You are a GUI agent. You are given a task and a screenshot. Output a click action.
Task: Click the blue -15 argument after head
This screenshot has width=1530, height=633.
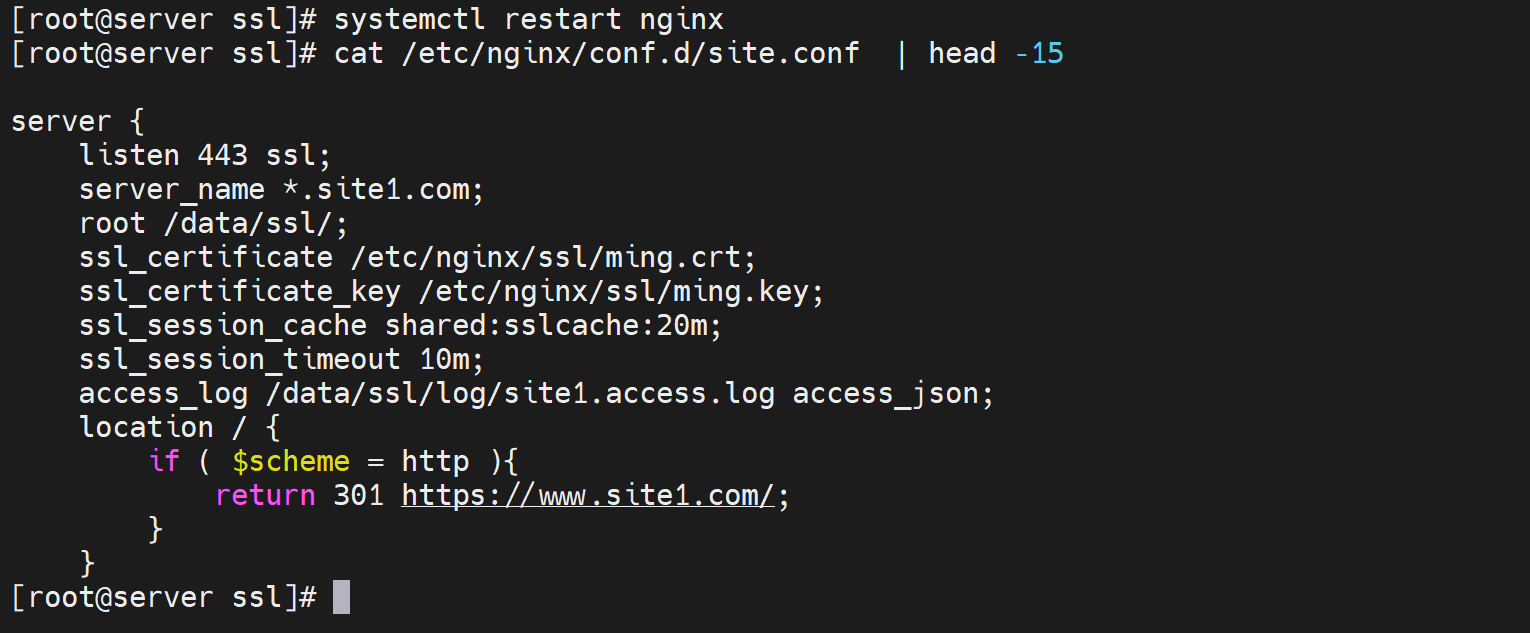point(1039,53)
